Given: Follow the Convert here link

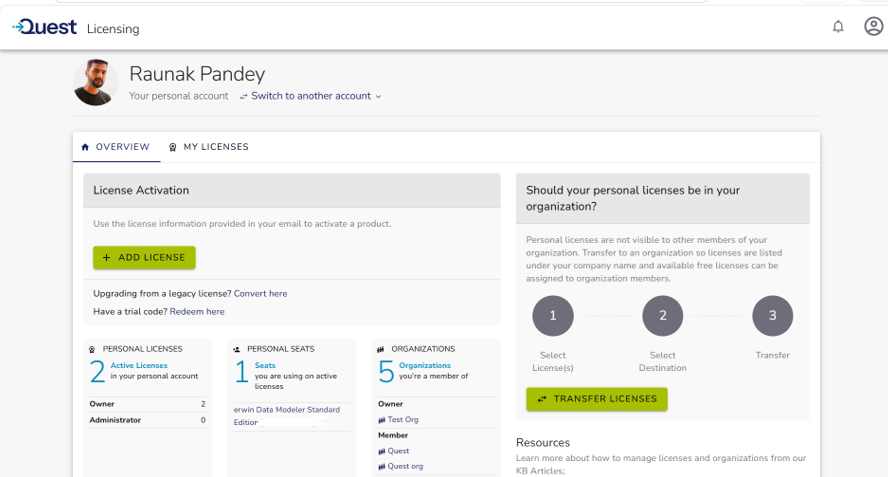Looking at the screenshot, I should point(261,293).
